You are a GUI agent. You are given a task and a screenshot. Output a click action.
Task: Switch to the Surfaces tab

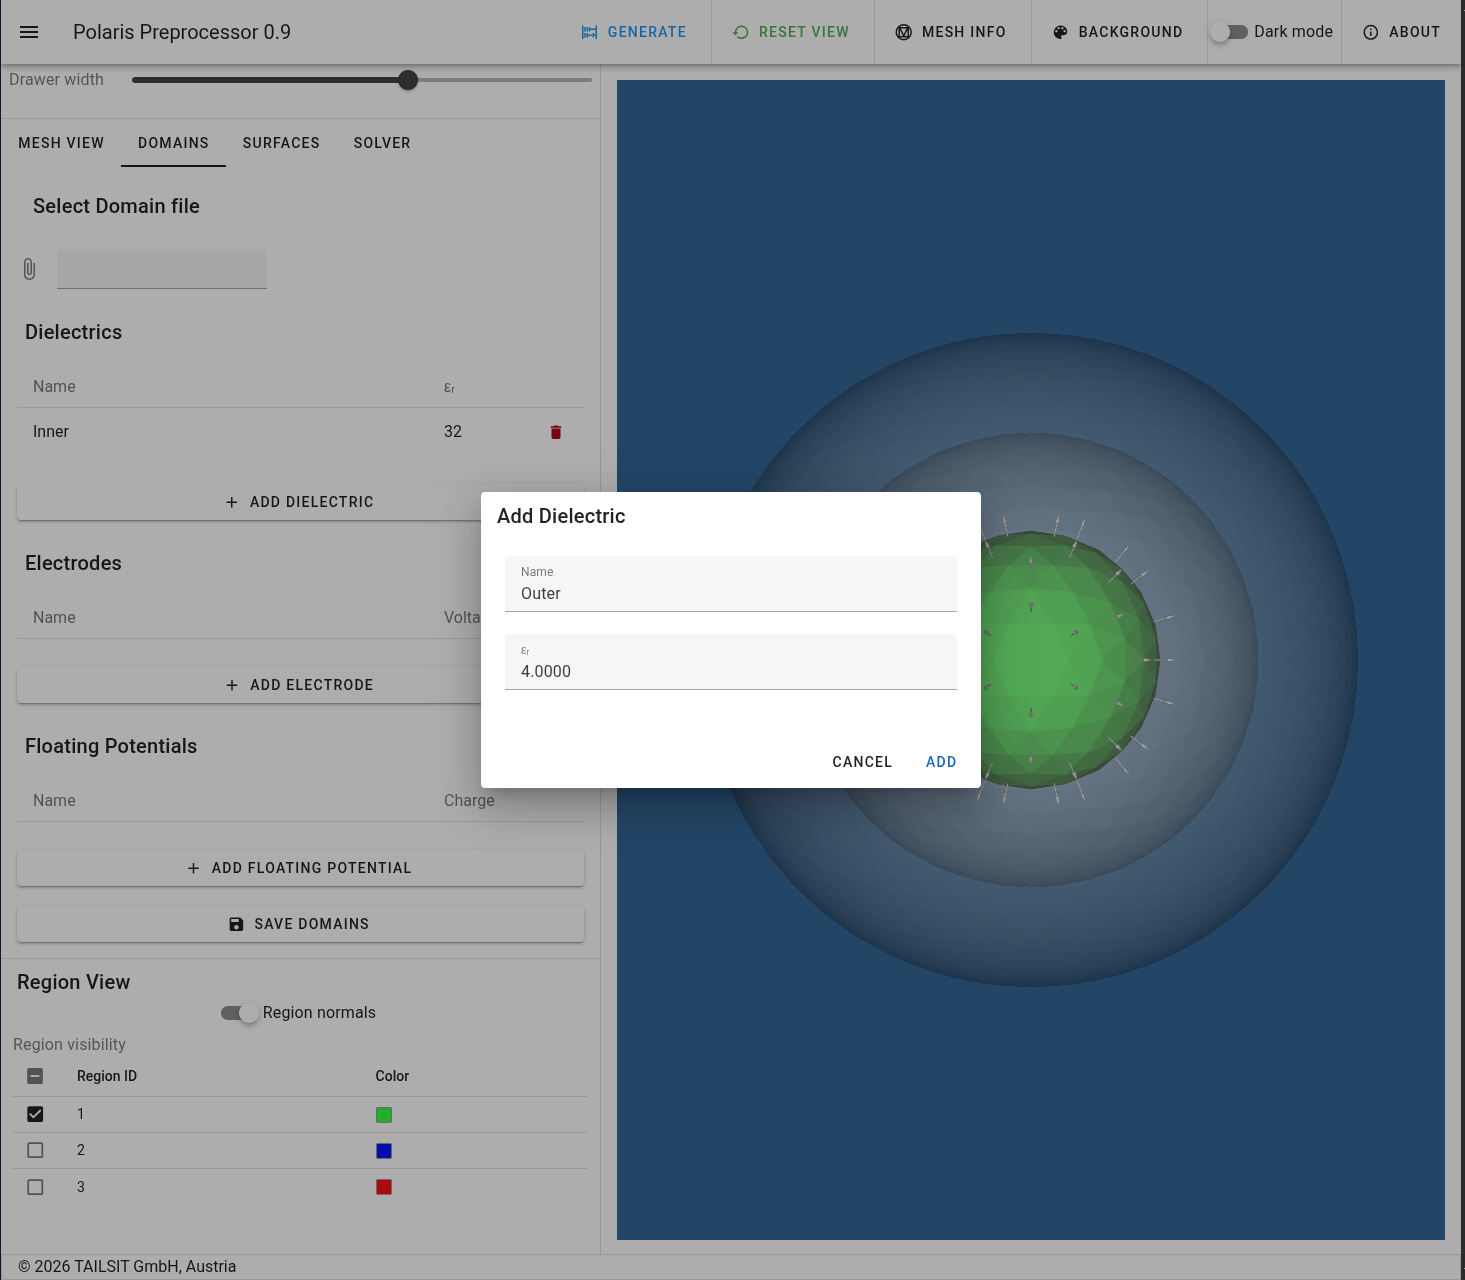tap(281, 143)
